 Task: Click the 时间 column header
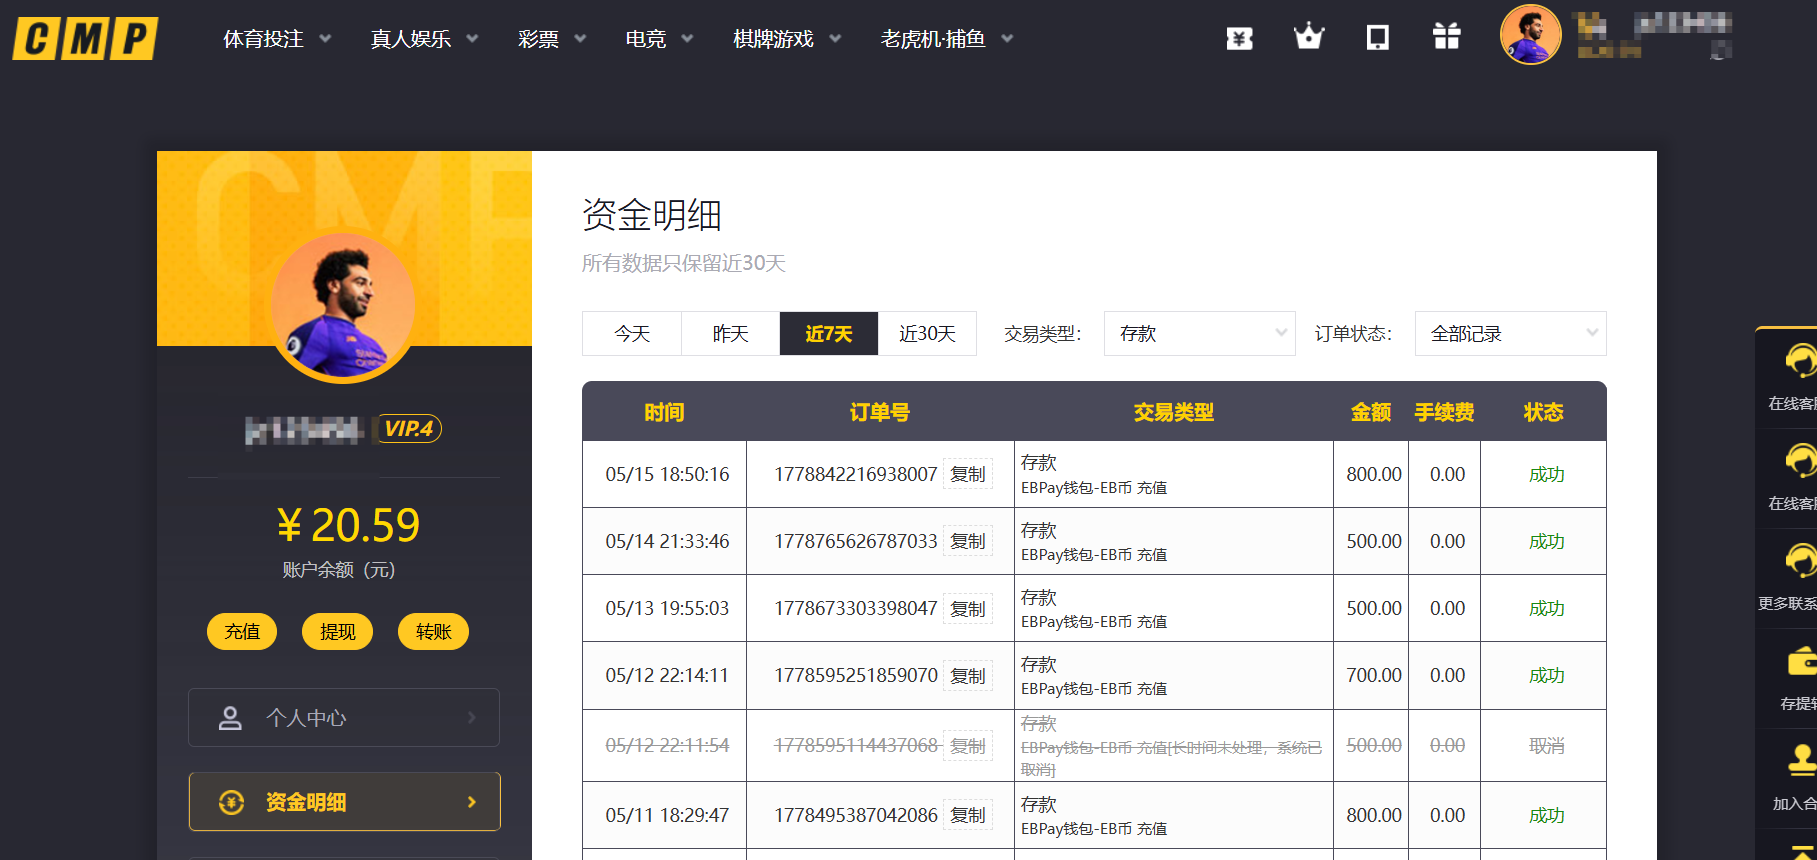click(x=664, y=412)
